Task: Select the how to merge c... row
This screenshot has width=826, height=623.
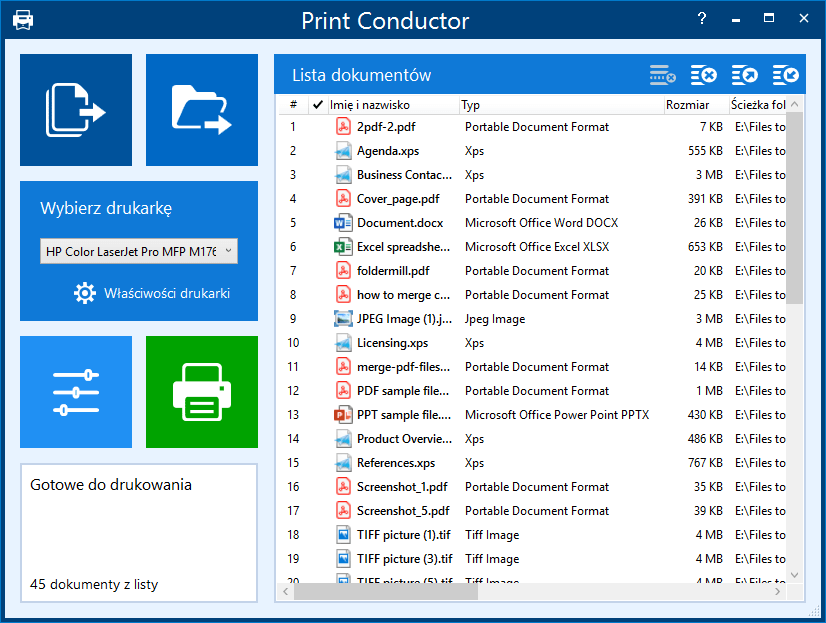Action: (532, 295)
